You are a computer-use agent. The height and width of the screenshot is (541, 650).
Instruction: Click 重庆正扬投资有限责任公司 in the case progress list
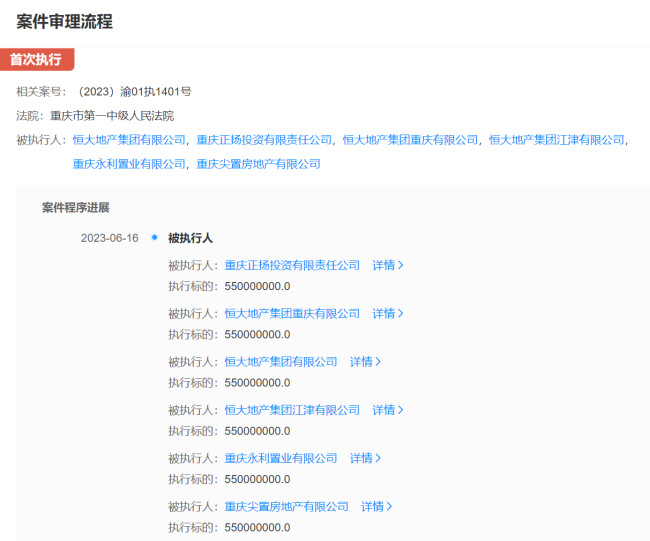292,265
